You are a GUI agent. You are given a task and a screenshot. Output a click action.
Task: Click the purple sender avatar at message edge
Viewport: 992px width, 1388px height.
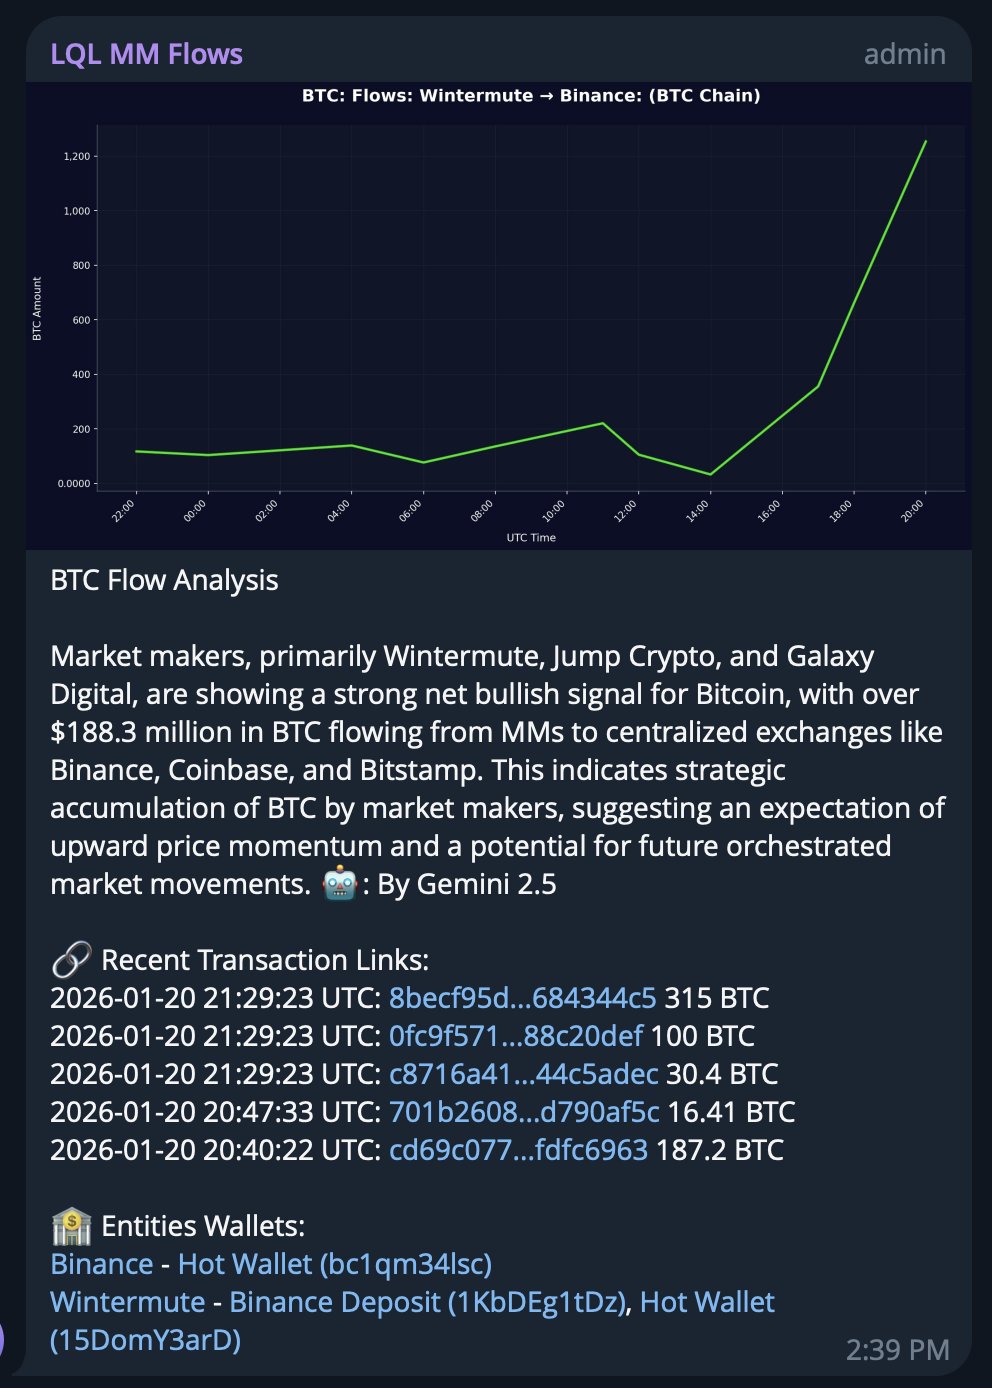(3, 1338)
